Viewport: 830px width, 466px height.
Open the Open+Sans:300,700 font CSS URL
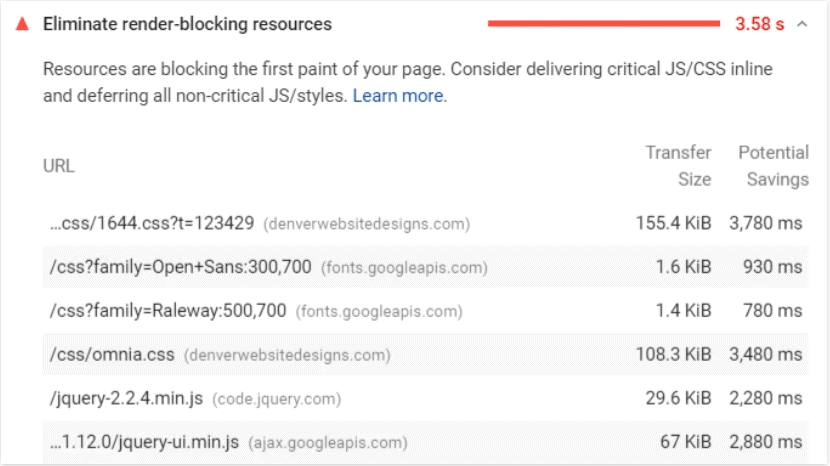coord(181,267)
